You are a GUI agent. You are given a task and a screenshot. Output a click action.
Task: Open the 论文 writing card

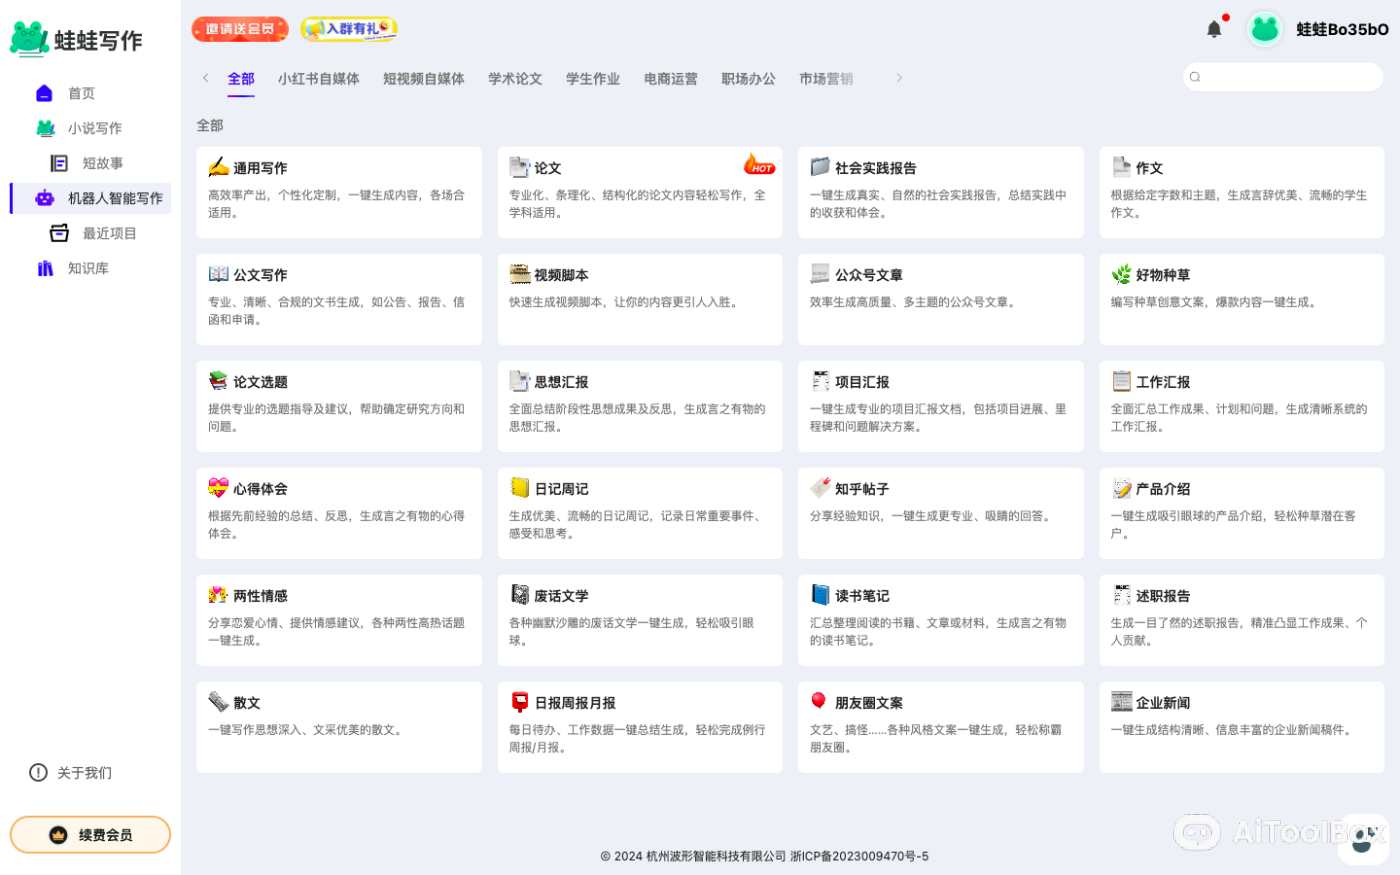(640, 191)
